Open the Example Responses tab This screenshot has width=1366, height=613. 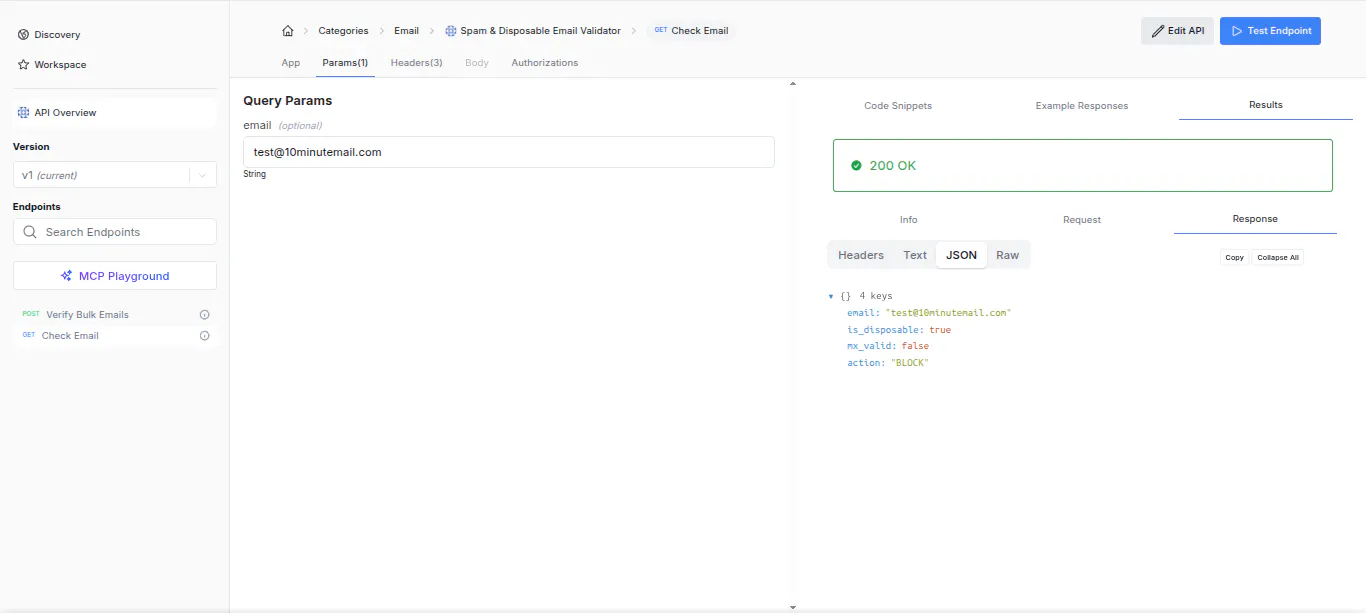click(x=1082, y=105)
